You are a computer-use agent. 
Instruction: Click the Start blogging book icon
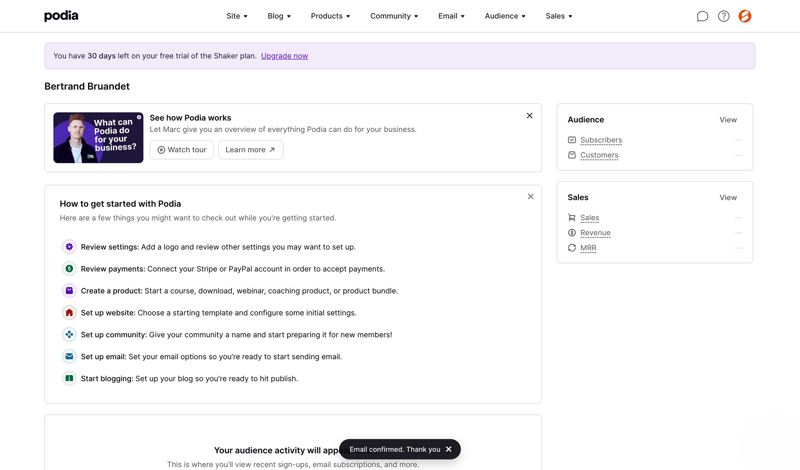coord(69,379)
